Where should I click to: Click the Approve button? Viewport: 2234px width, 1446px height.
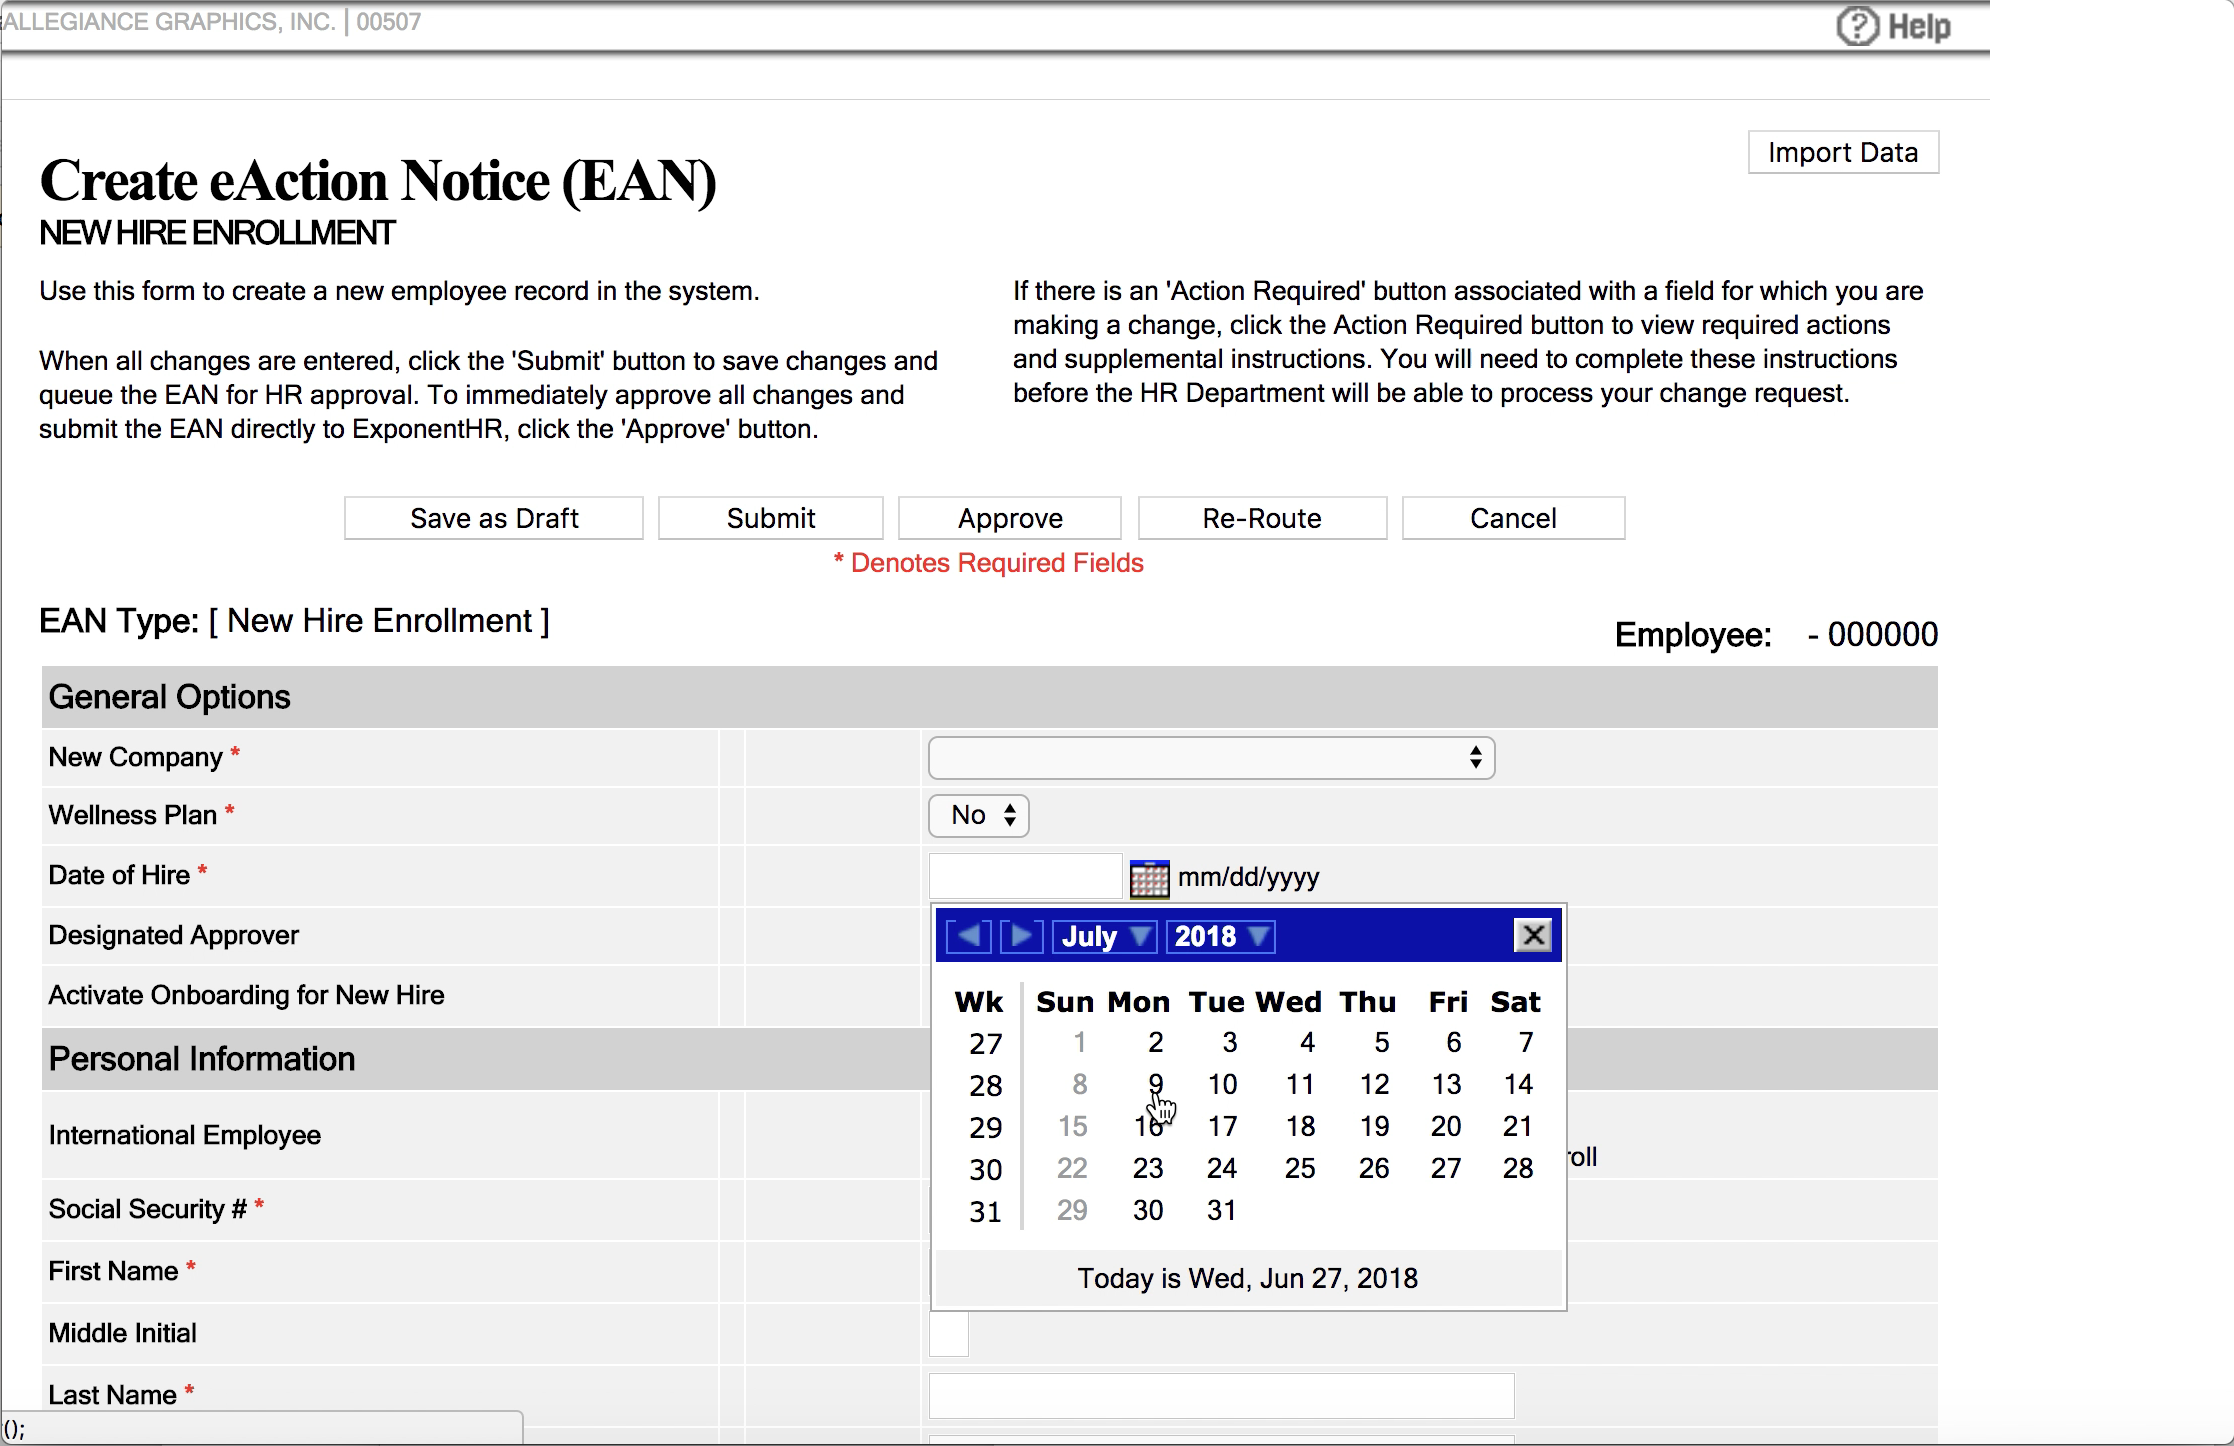point(1010,518)
